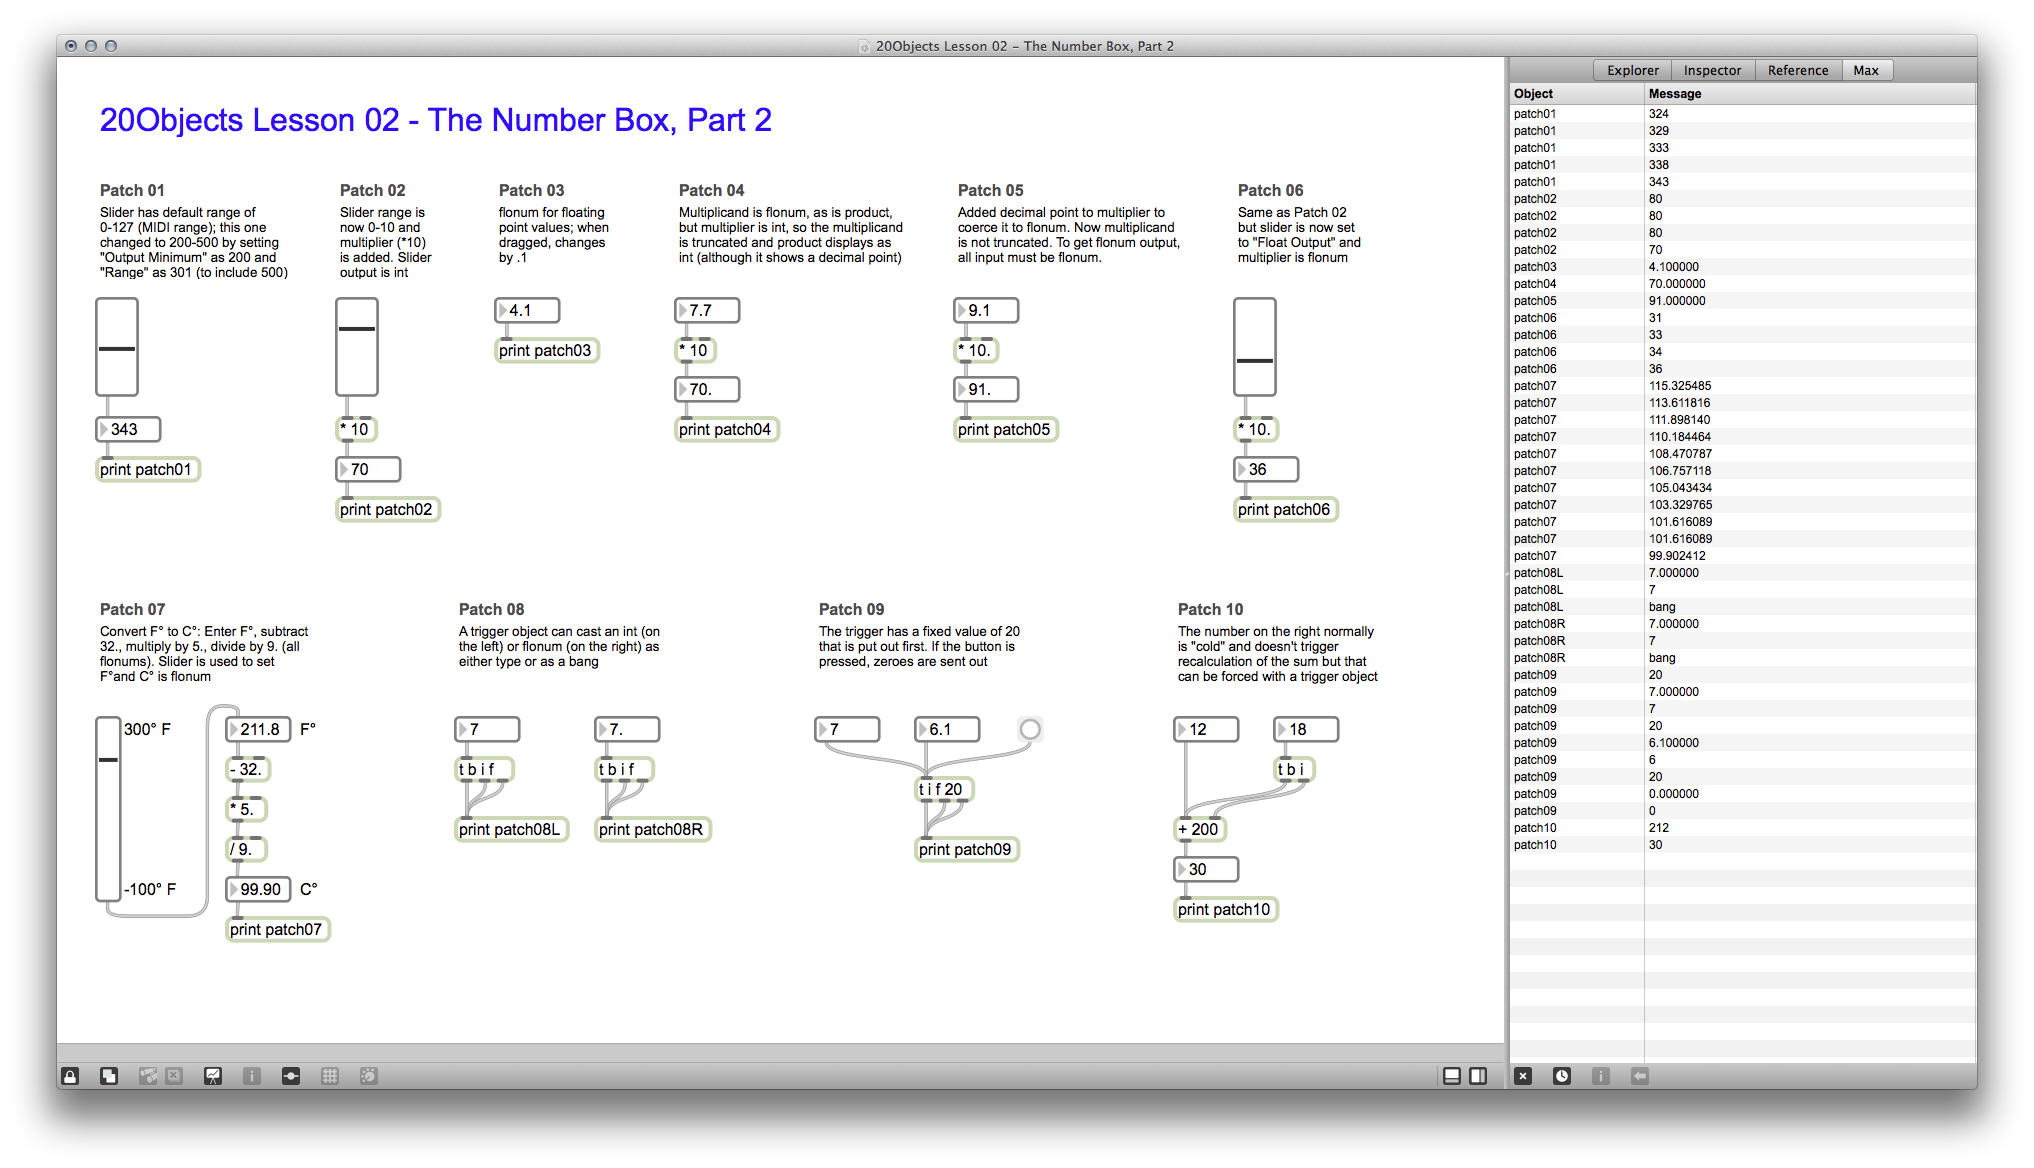Select the patch09 row showing 6.100000

coord(1743,743)
